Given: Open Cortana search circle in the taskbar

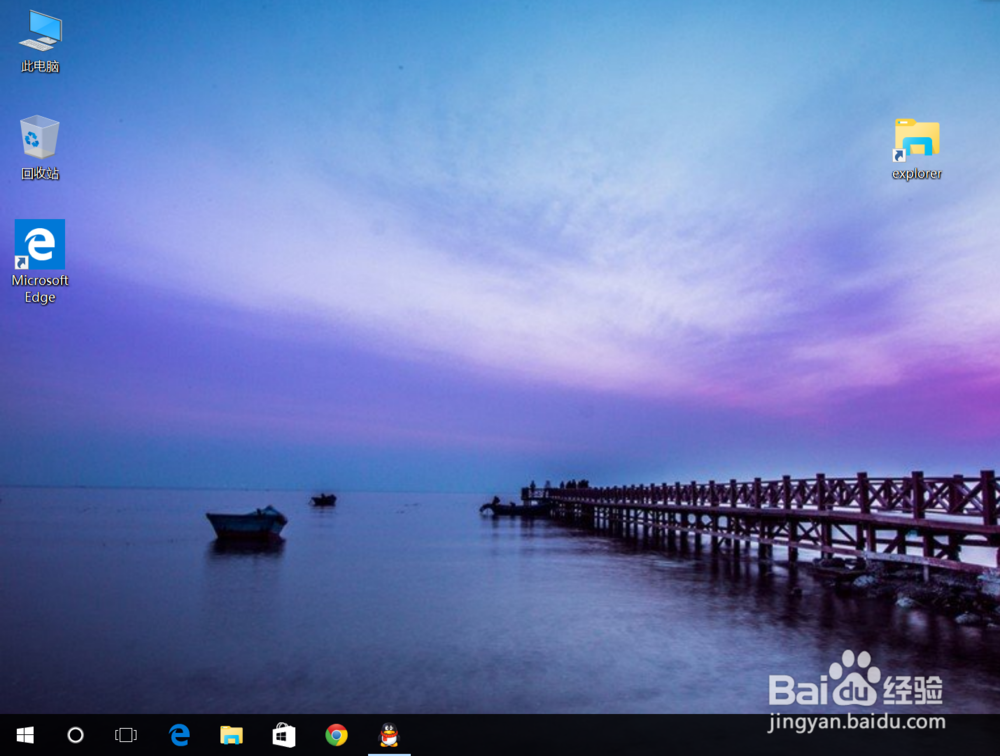Looking at the screenshot, I should point(75,735).
